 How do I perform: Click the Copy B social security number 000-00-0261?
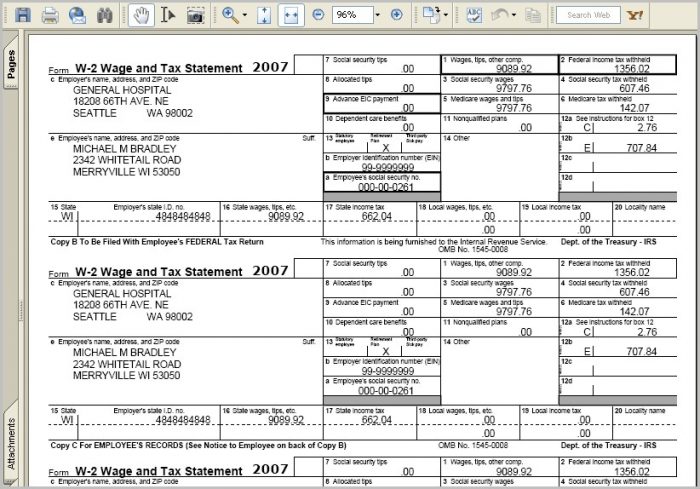(x=386, y=187)
